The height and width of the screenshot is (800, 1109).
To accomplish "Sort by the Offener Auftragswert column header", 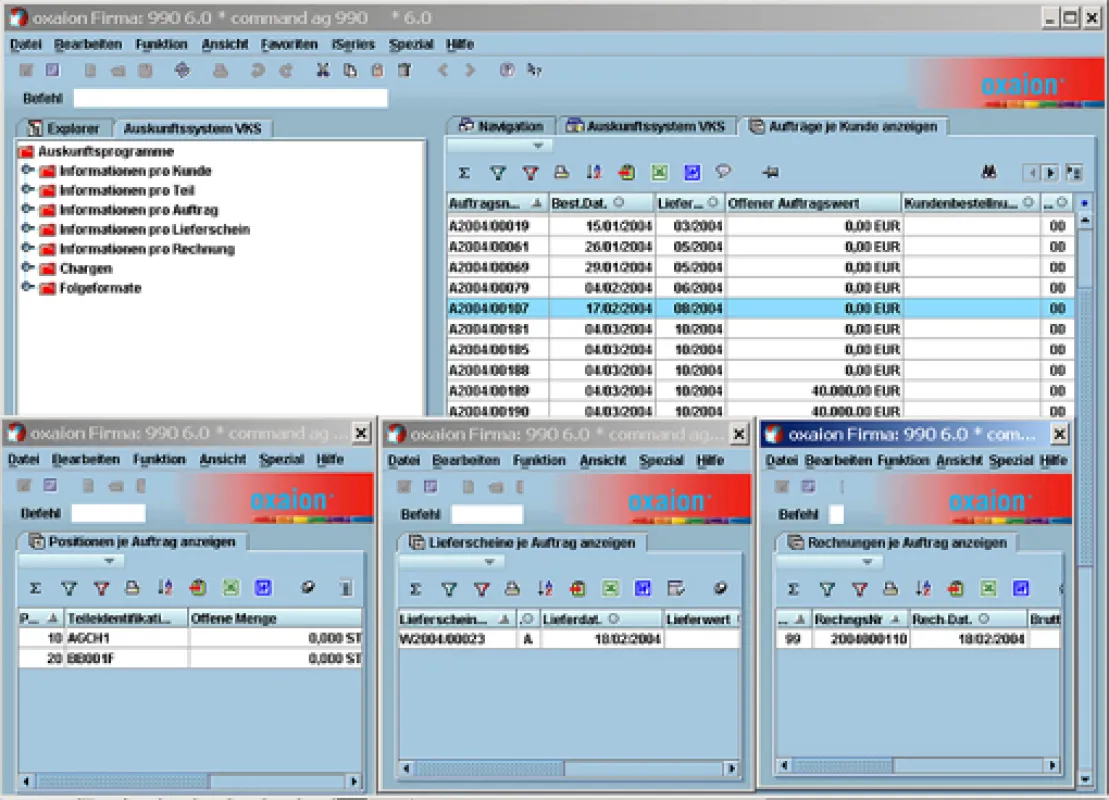I will click(813, 204).
